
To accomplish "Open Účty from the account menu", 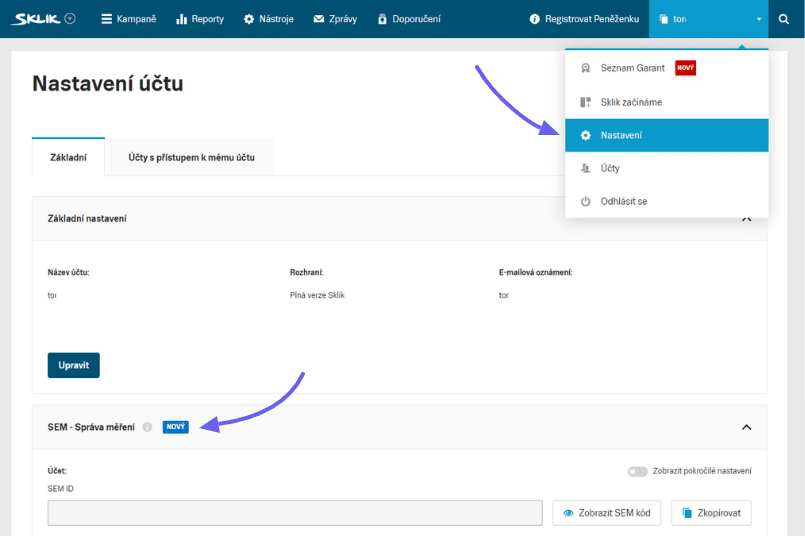I will point(610,169).
